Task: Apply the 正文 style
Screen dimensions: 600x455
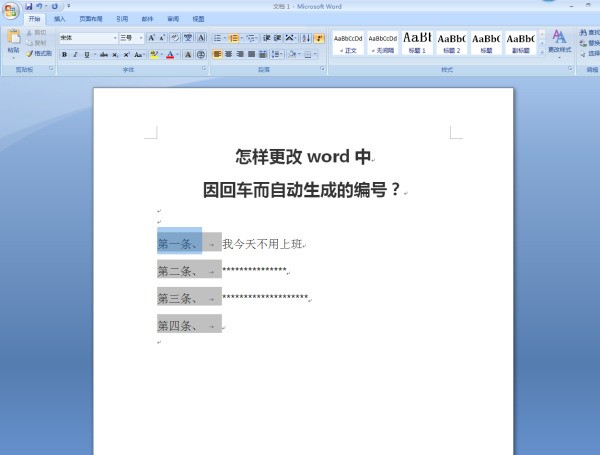Action: click(x=348, y=43)
